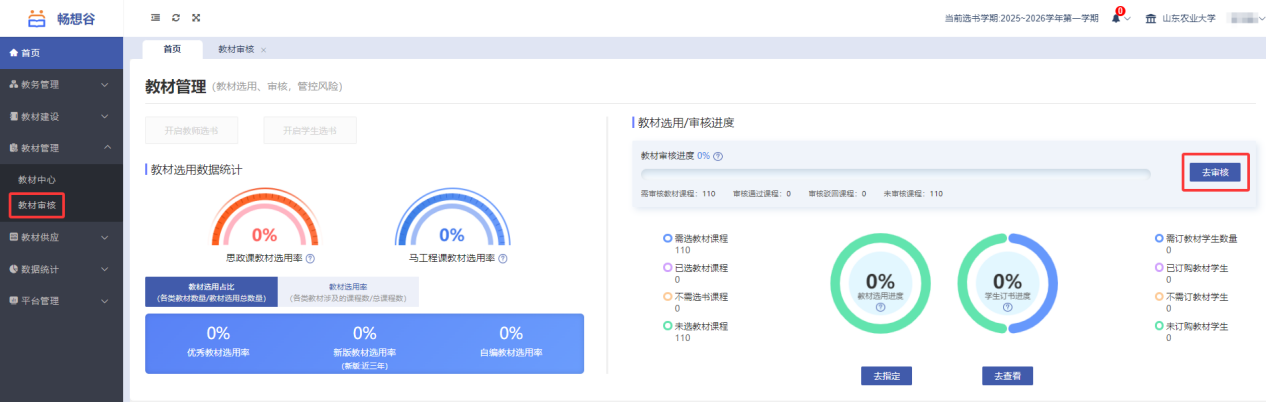The width and height of the screenshot is (1266, 402).
Task: Click help icon beside 思政课教材选用率
Action: coord(310,258)
